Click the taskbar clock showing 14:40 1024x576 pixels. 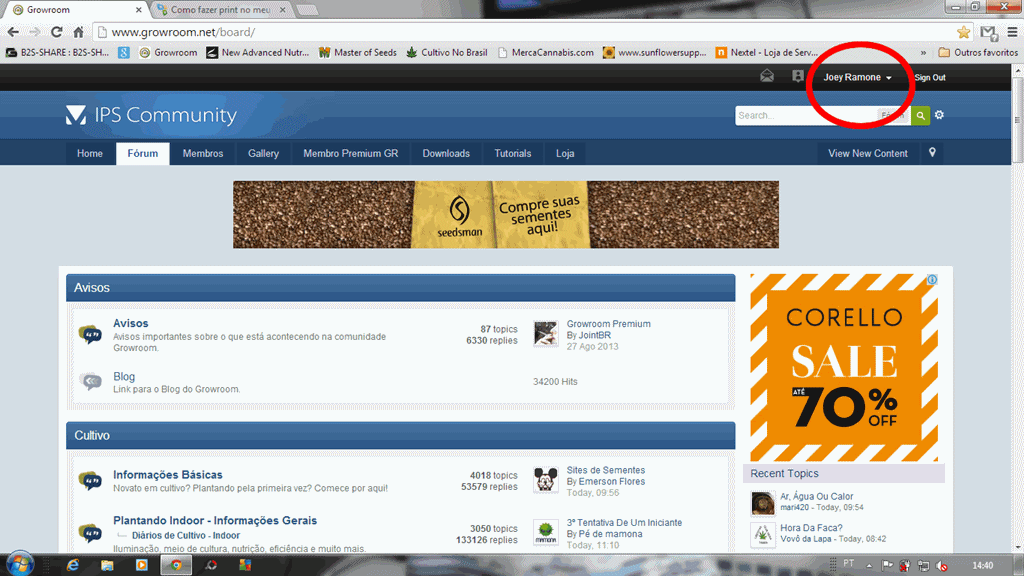[982, 566]
